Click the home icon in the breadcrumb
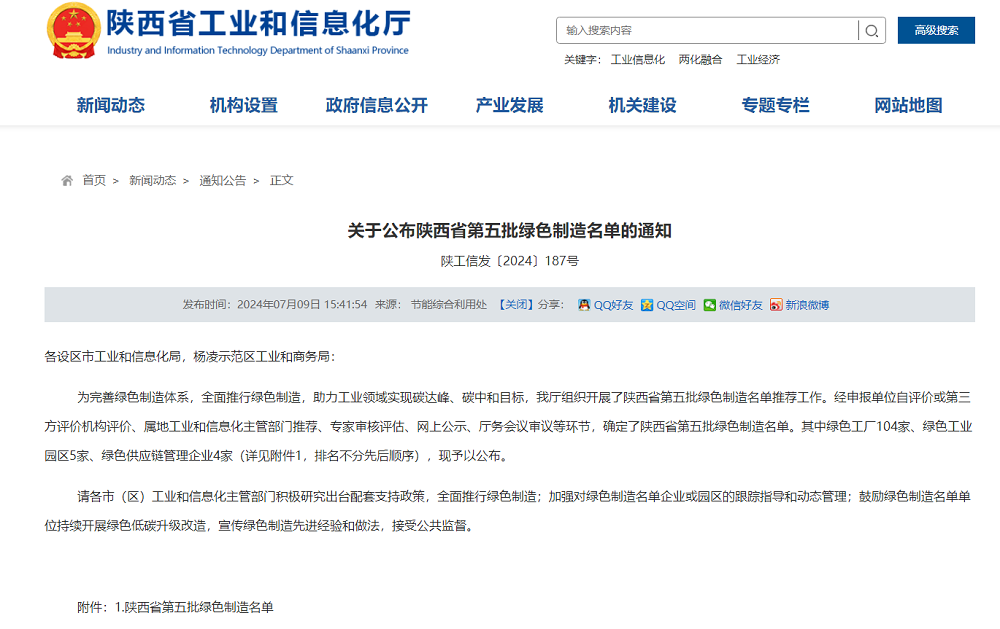 pos(66,180)
